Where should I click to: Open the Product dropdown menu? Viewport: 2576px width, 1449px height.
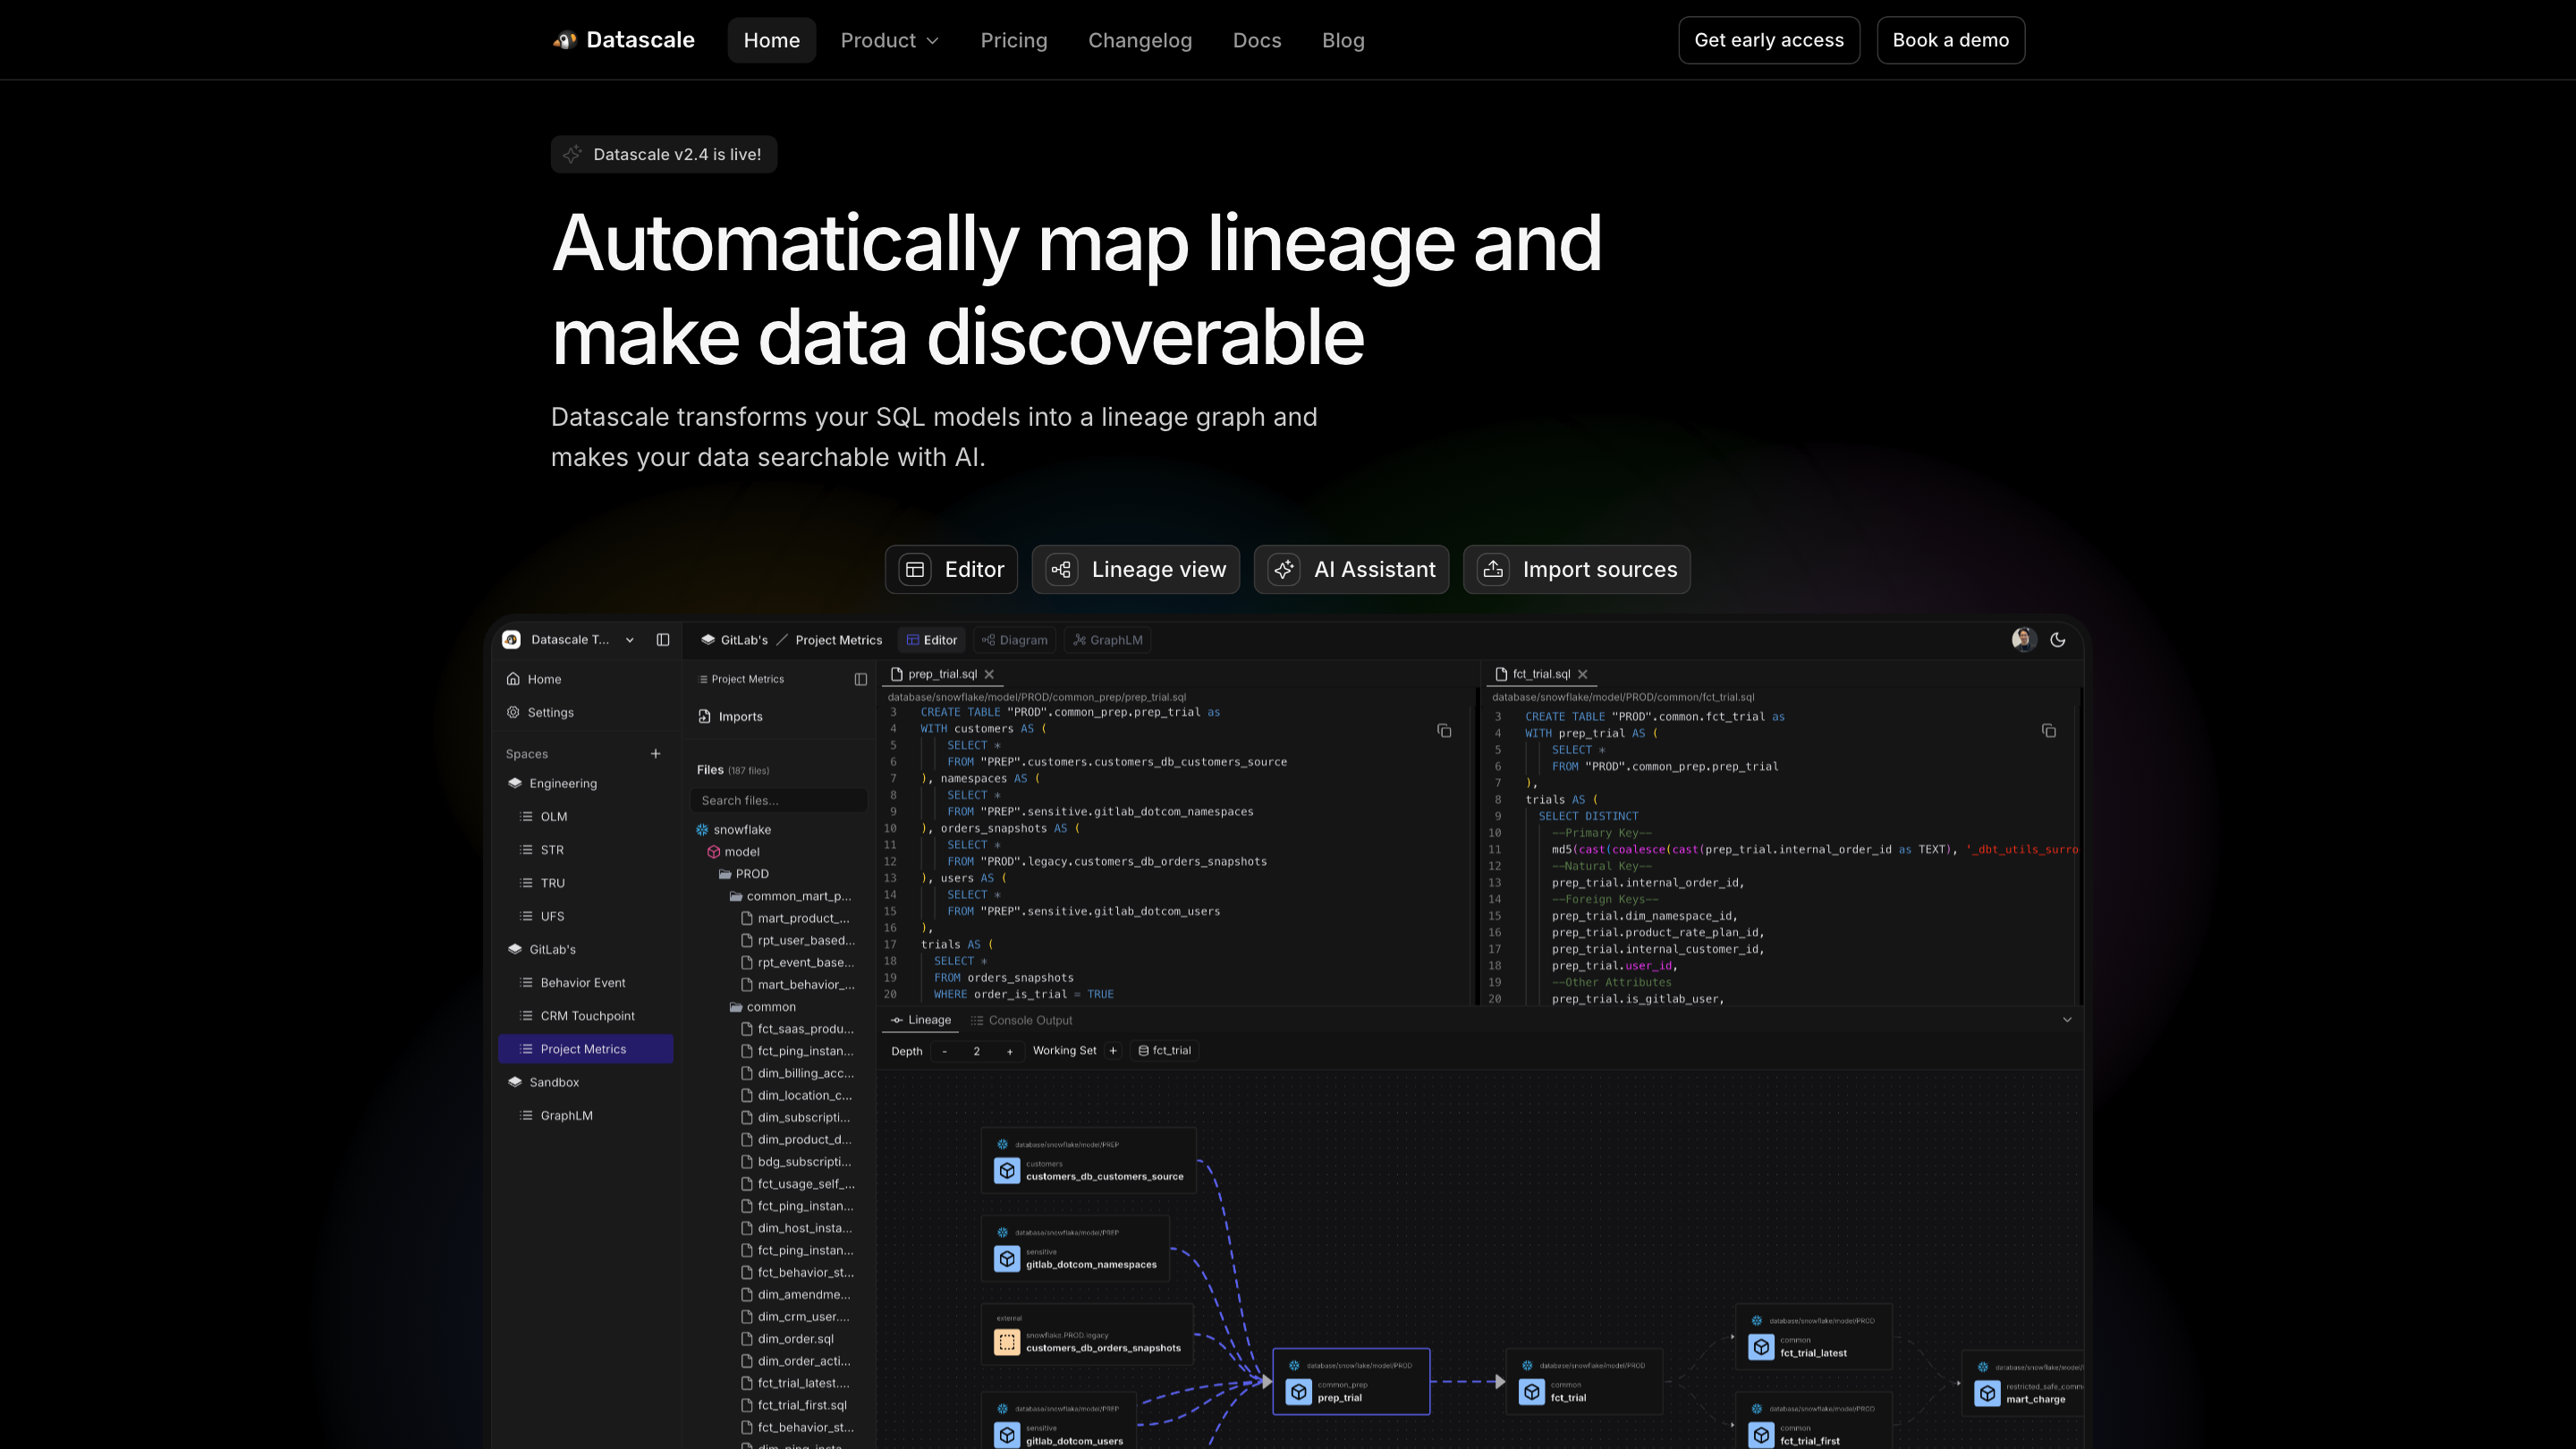[x=889, y=40]
